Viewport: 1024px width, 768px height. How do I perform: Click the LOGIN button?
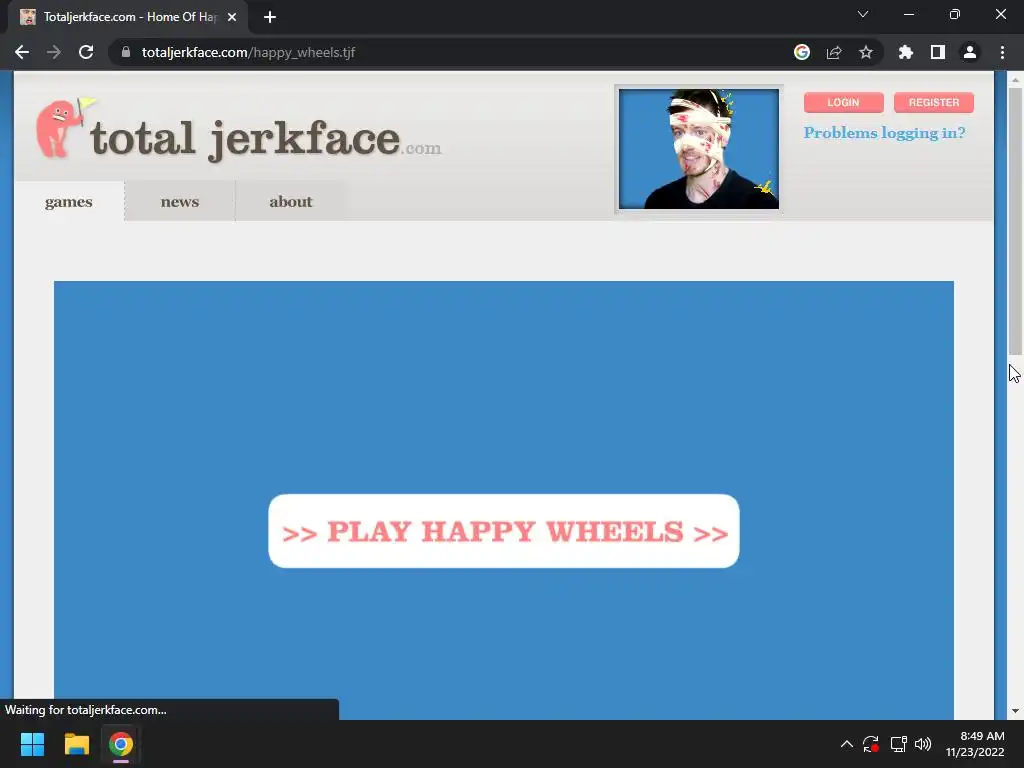(843, 103)
